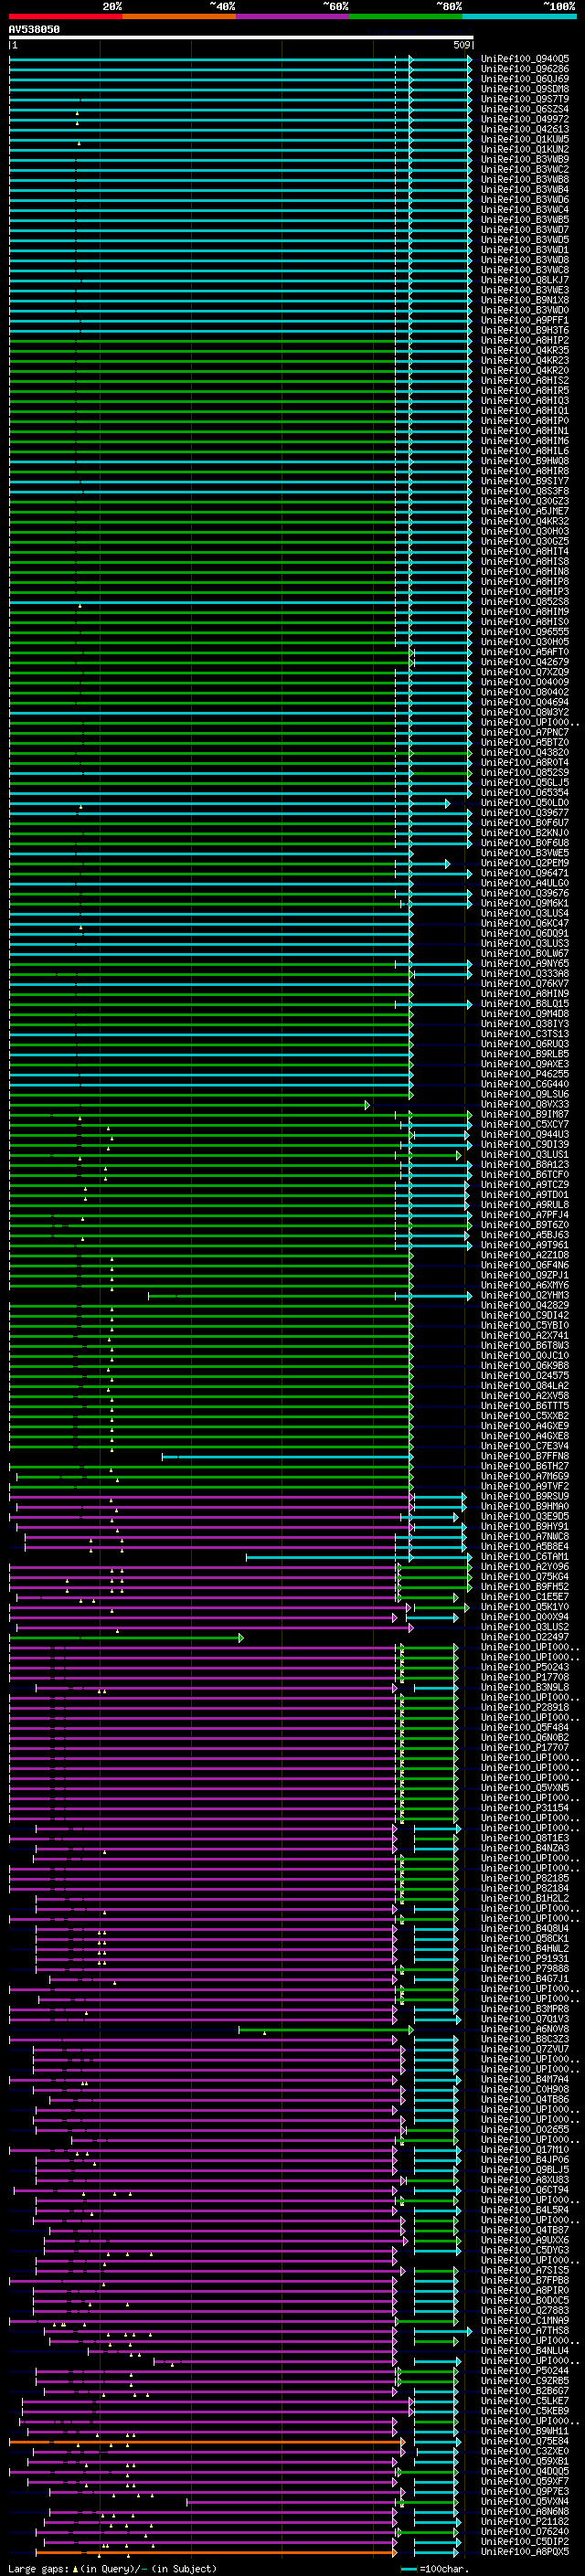Click the UniRef100_Q42613 label
The height and width of the screenshot is (2576, 585).
(x=525, y=129)
